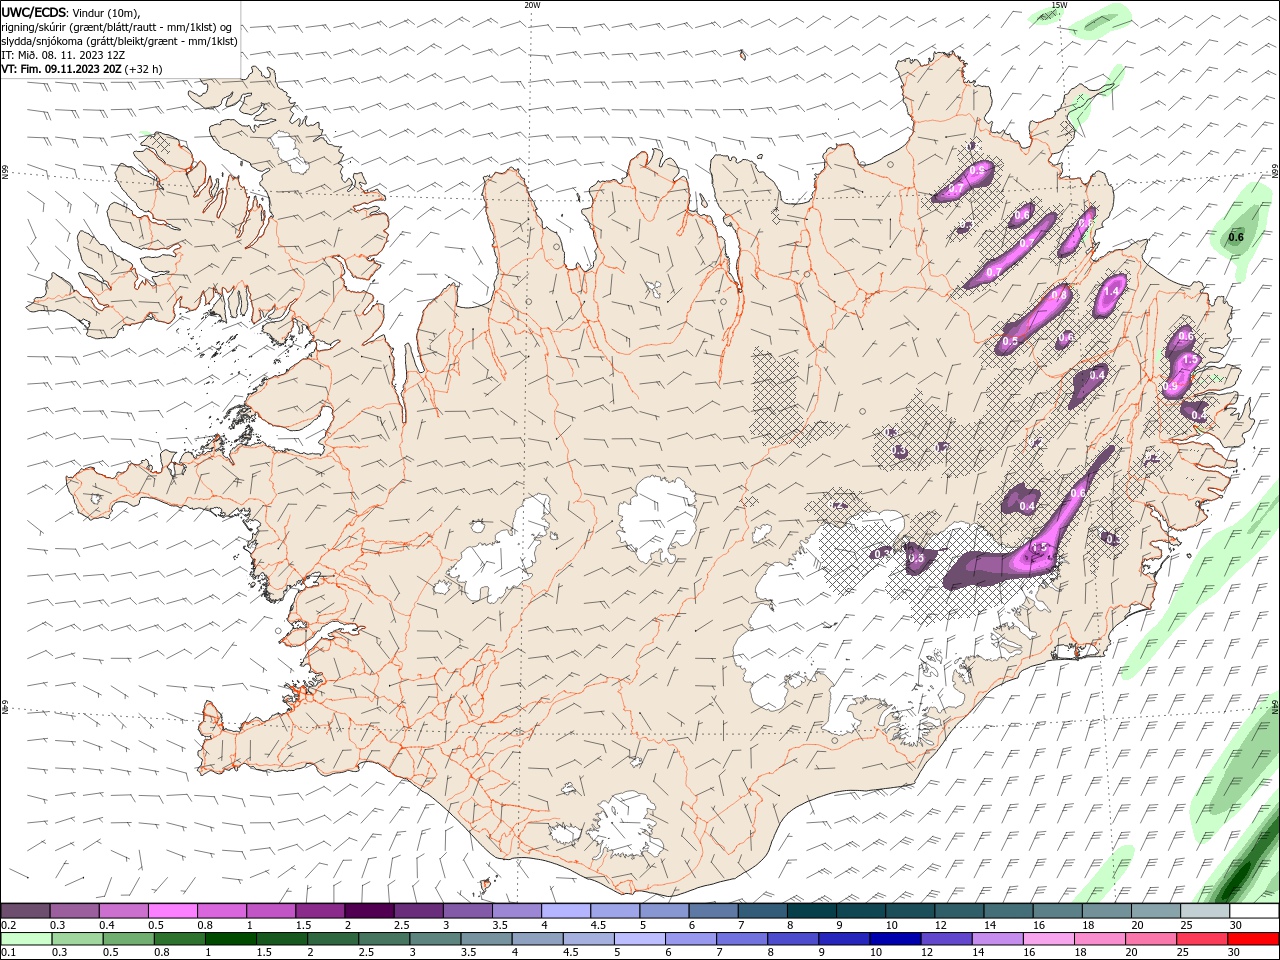1280x960 pixels.
Task: Pick the 0.2 swatch in top legend row
Action: 25,911
